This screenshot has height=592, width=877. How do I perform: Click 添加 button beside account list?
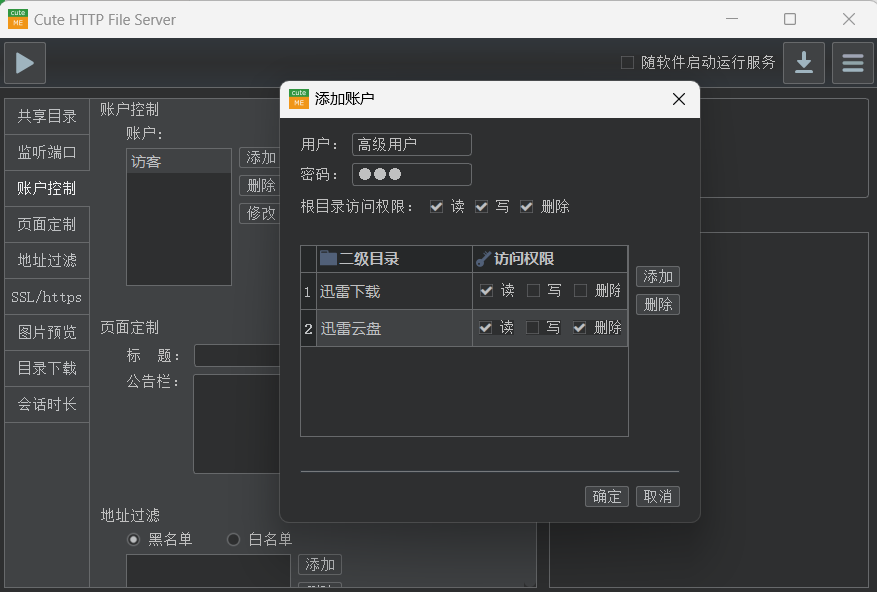coord(260,157)
